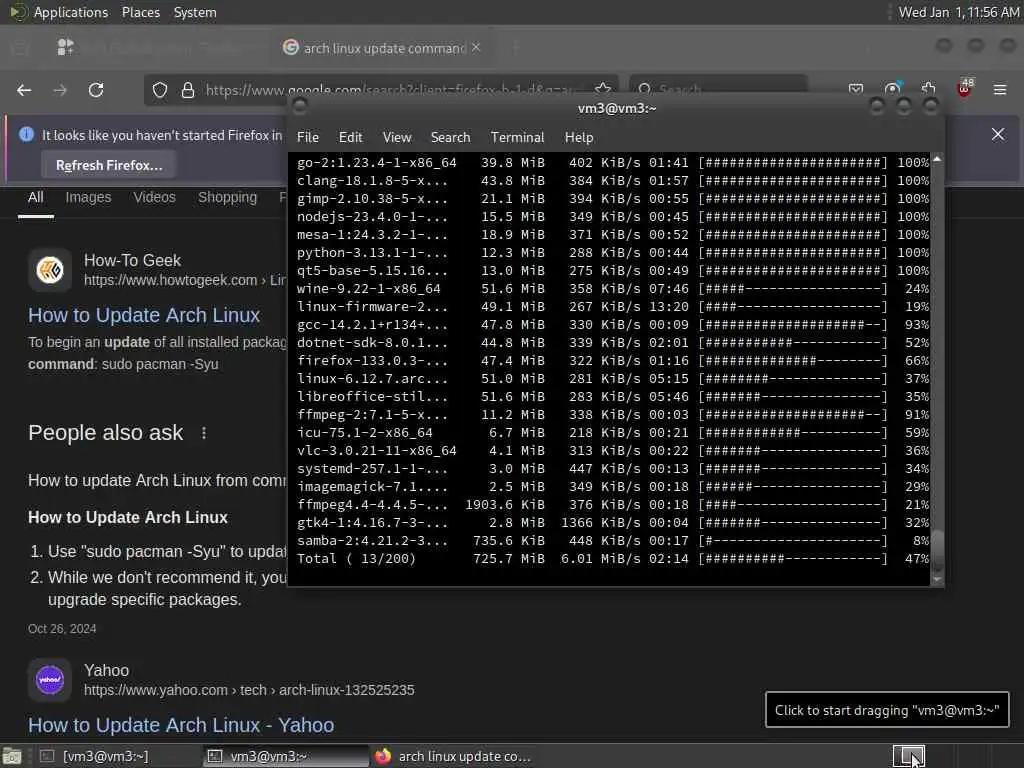Open the Firefox hamburger menu
Image resolution: width=1024 pixels, height=768 pixels.
pos(1000,89)
